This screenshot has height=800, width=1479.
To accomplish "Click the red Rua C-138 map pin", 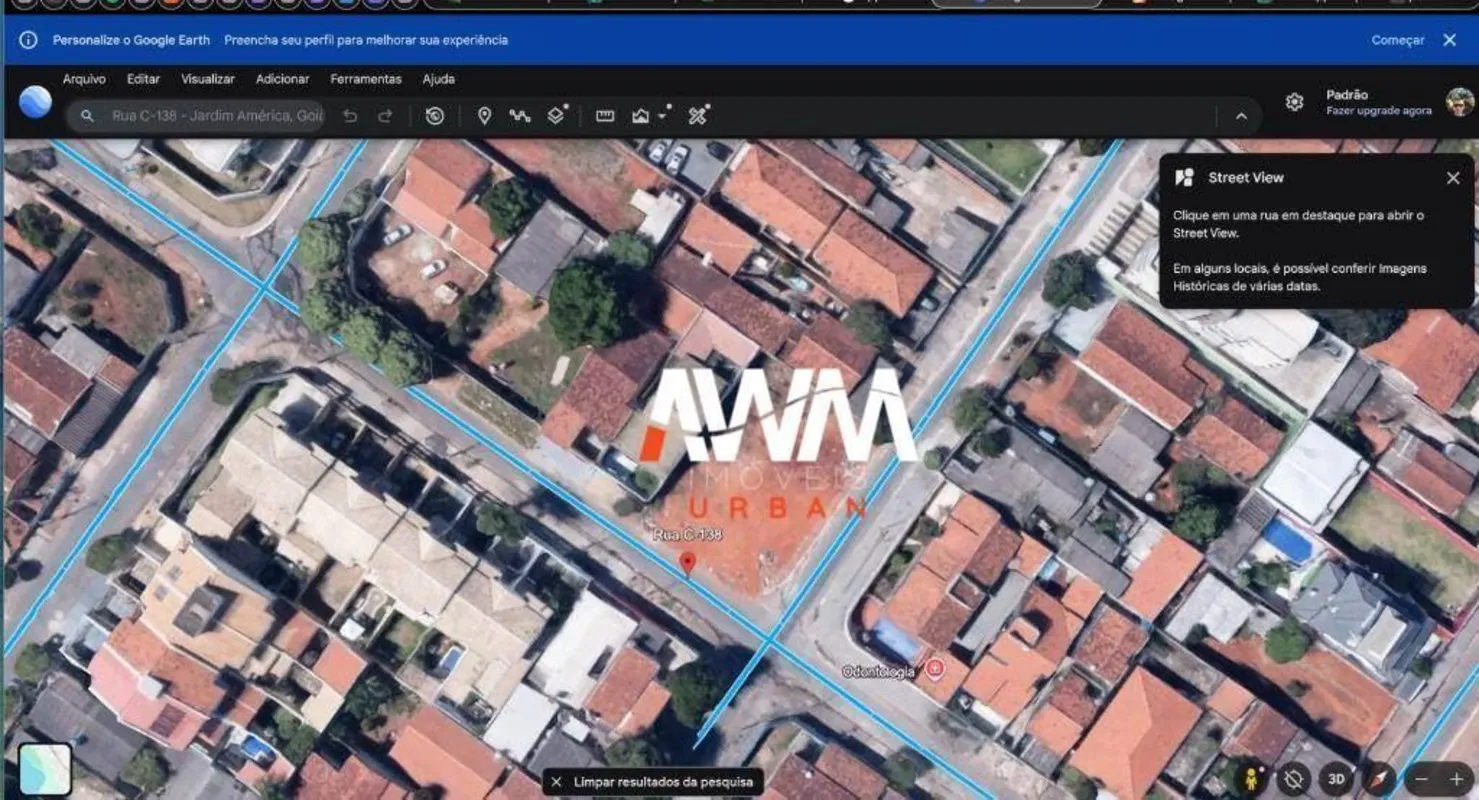I will click(x=687, y=563).
